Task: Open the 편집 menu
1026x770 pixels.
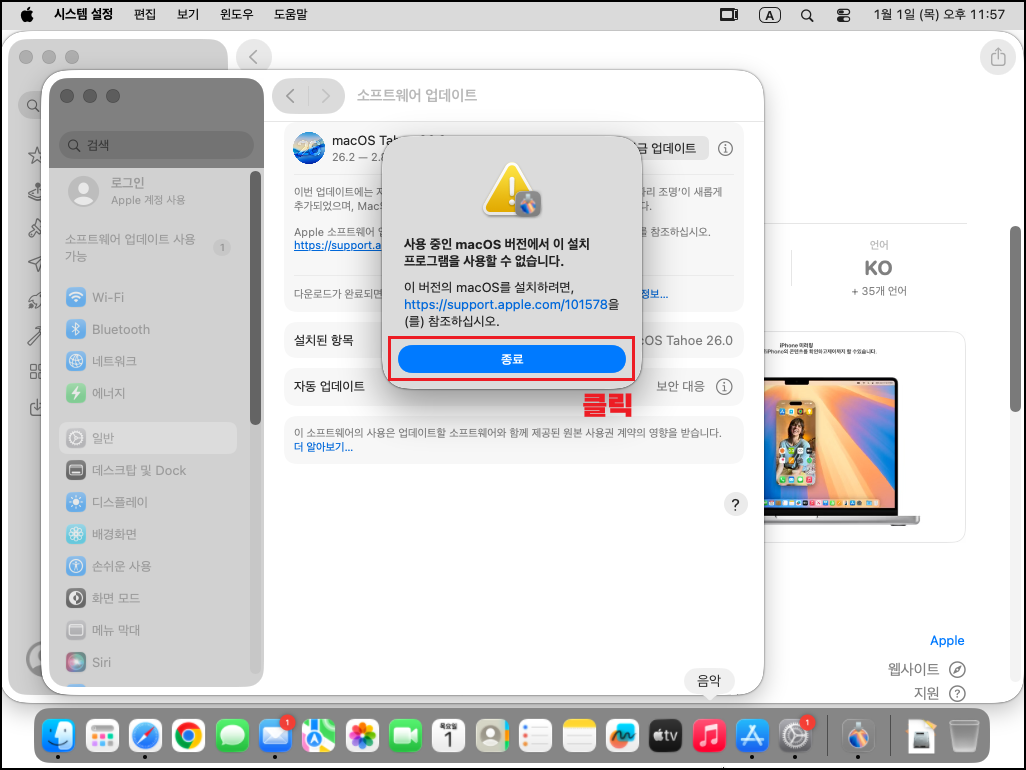Action: 145,14
